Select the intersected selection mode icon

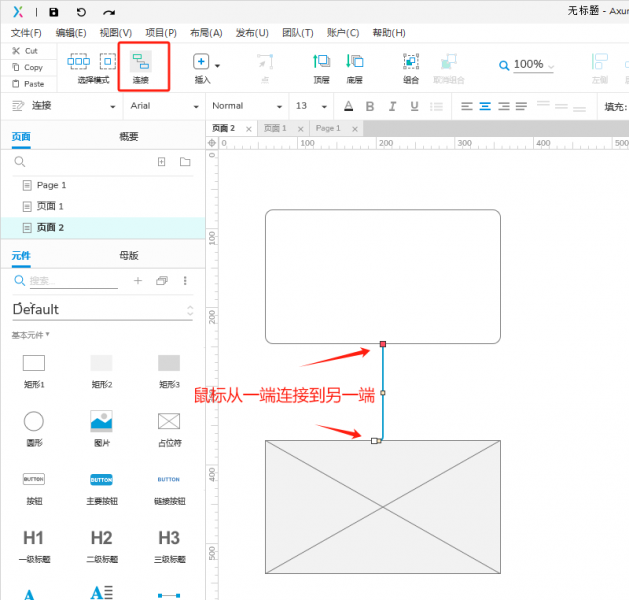pos(79,61)
